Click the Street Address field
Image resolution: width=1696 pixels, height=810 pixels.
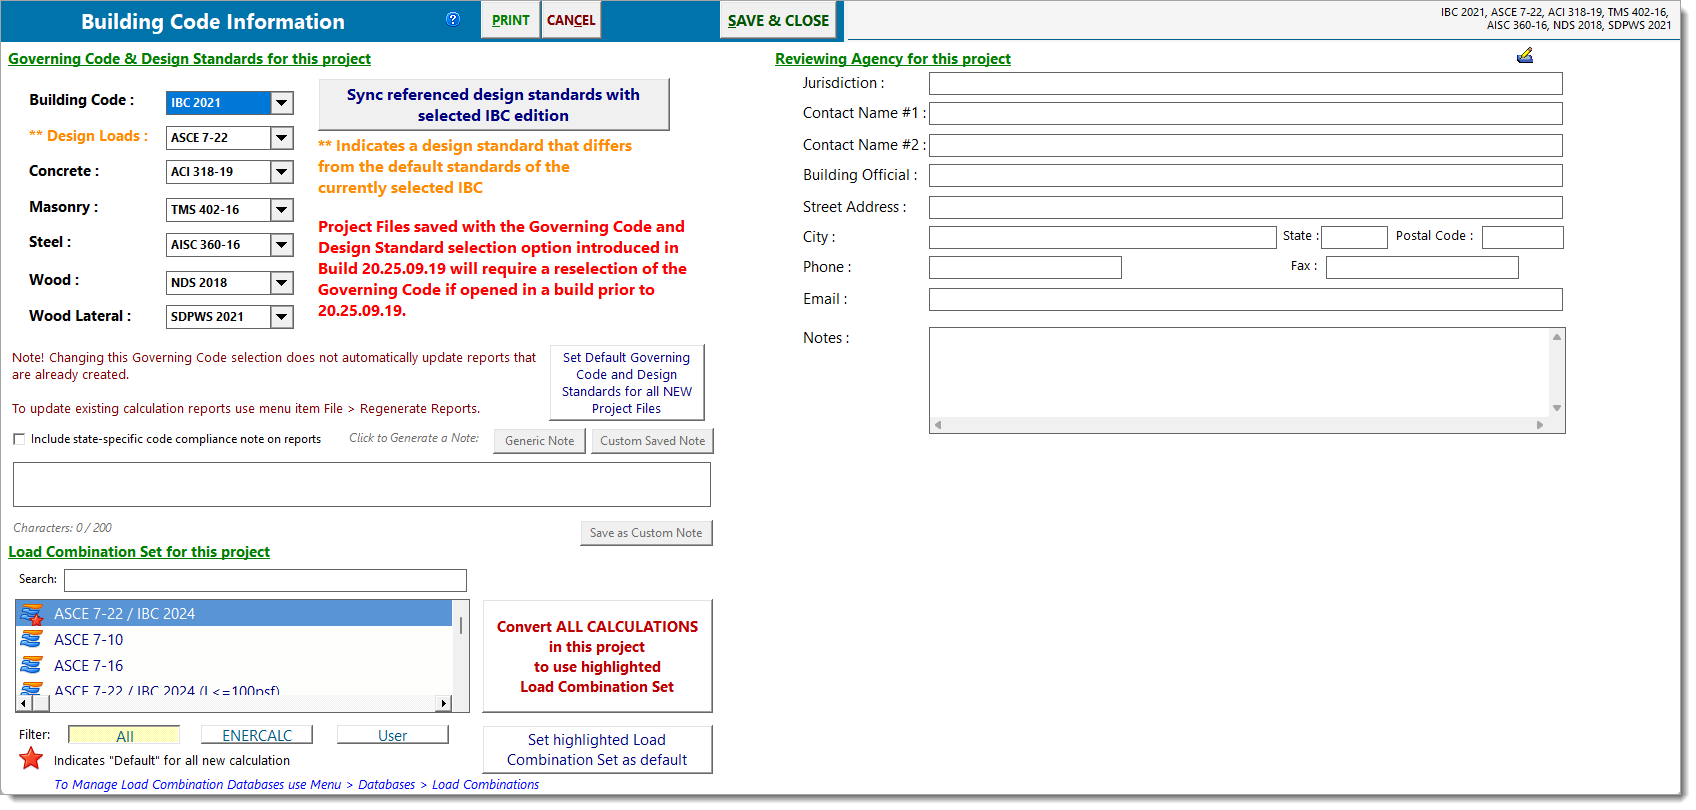tap(1246, 207)
